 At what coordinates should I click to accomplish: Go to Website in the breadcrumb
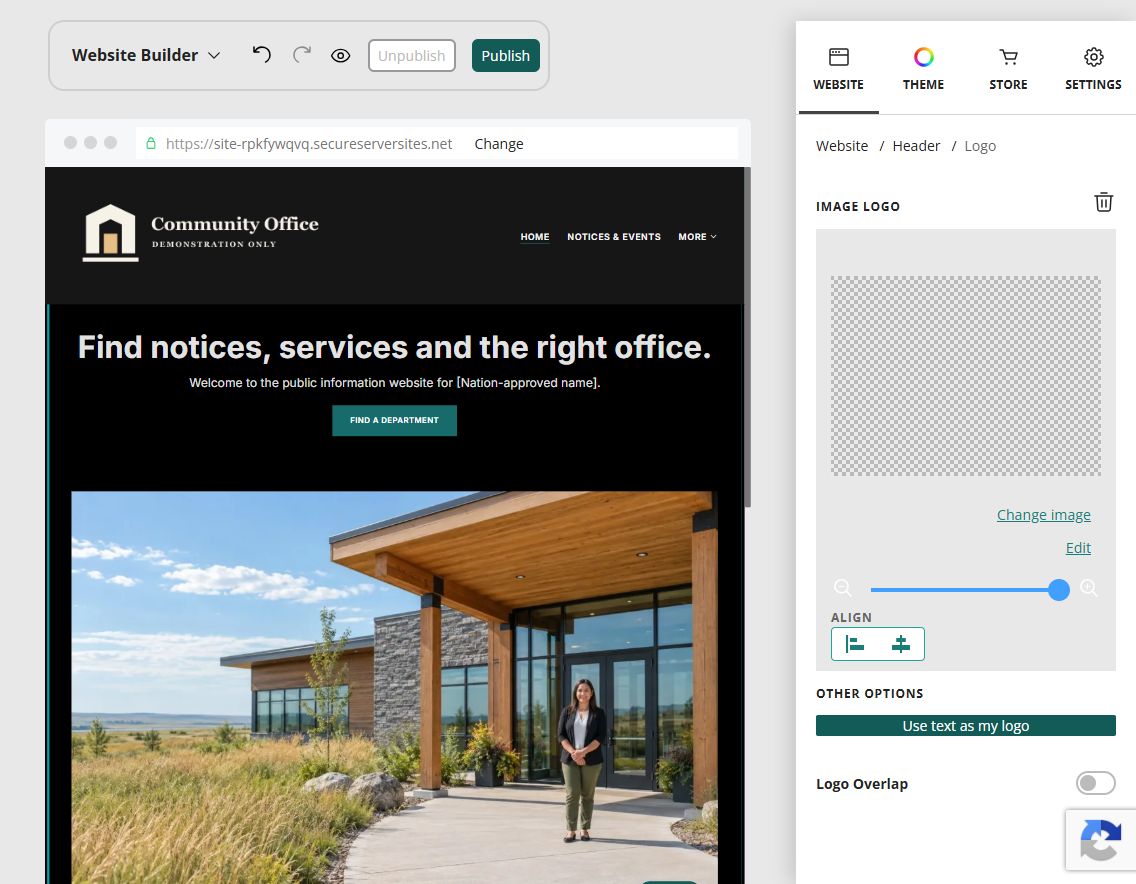pyautogui.click(x=842, y=146)
